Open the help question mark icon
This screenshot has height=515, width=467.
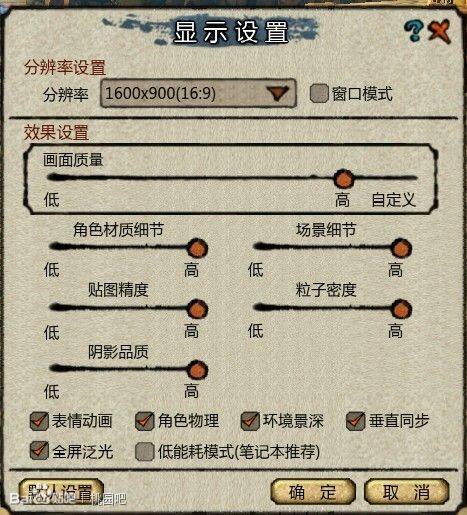click(414, 31)
